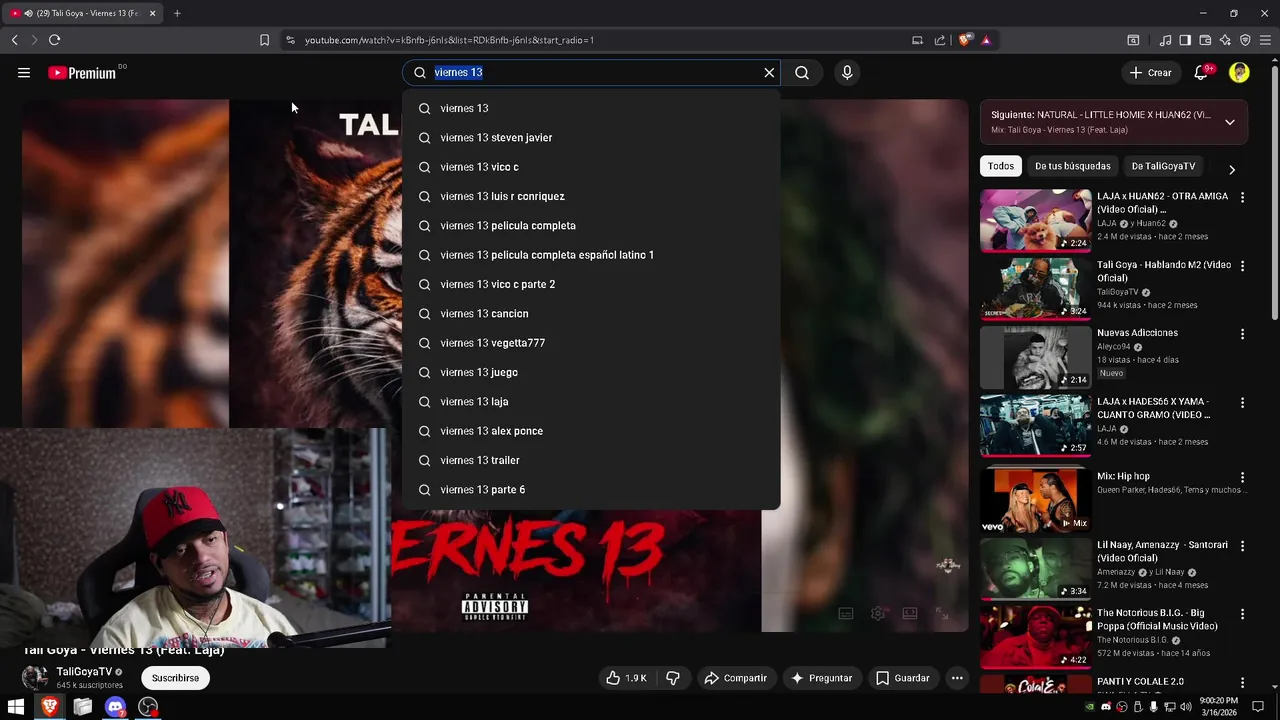Click the Crear button
Viewport: 1280px width, 720px height.
point(1151,72)
